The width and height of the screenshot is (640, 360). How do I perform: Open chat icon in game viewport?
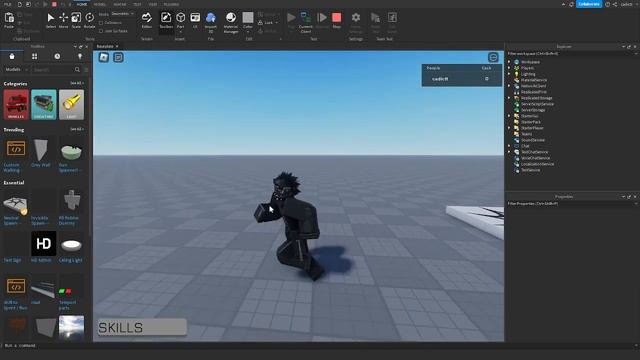[118, 57]
